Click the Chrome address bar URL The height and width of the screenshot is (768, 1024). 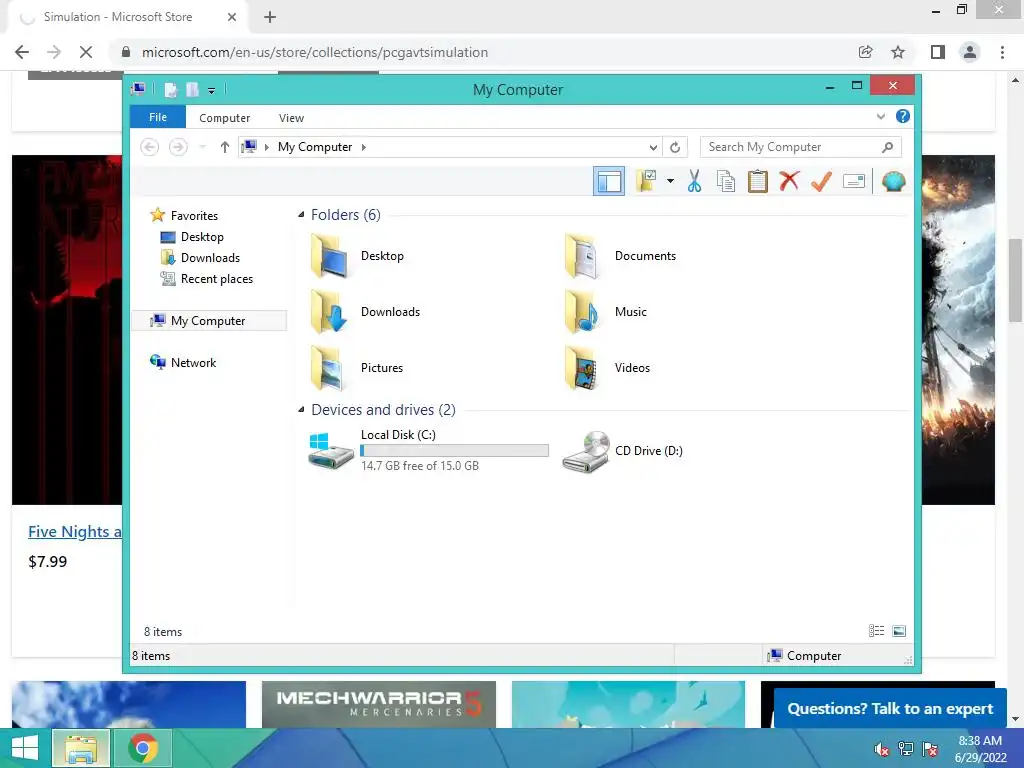coord(315,52)
